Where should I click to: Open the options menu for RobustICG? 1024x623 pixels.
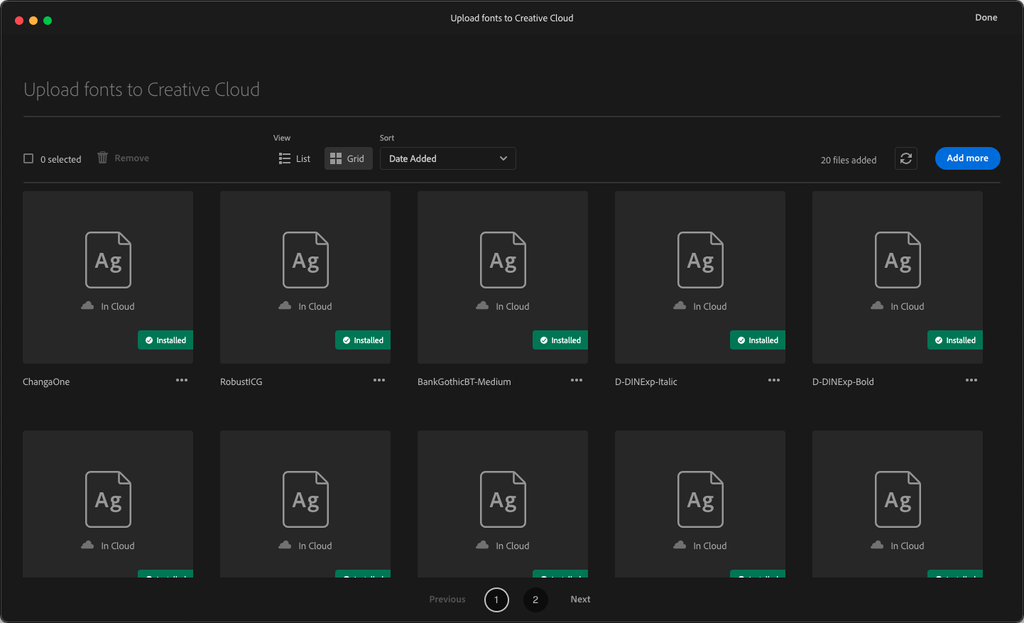coord(379,380)
